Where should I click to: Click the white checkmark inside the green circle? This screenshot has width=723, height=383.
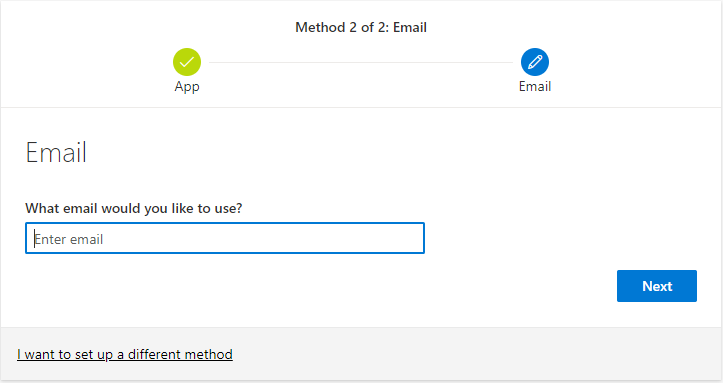187,62
